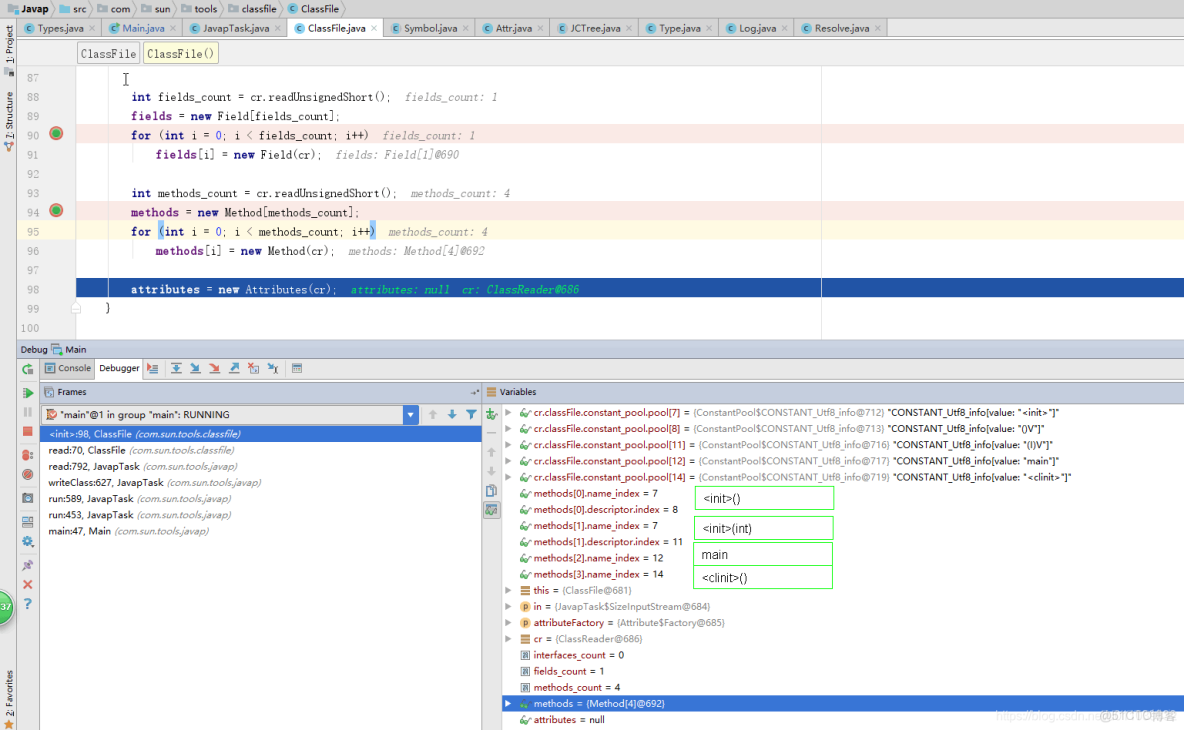Image resolution: width=1184 pixels, height=730 pixels.
Task: Open the thread selector dropdown showing main@1
Action: coord(410,413)
